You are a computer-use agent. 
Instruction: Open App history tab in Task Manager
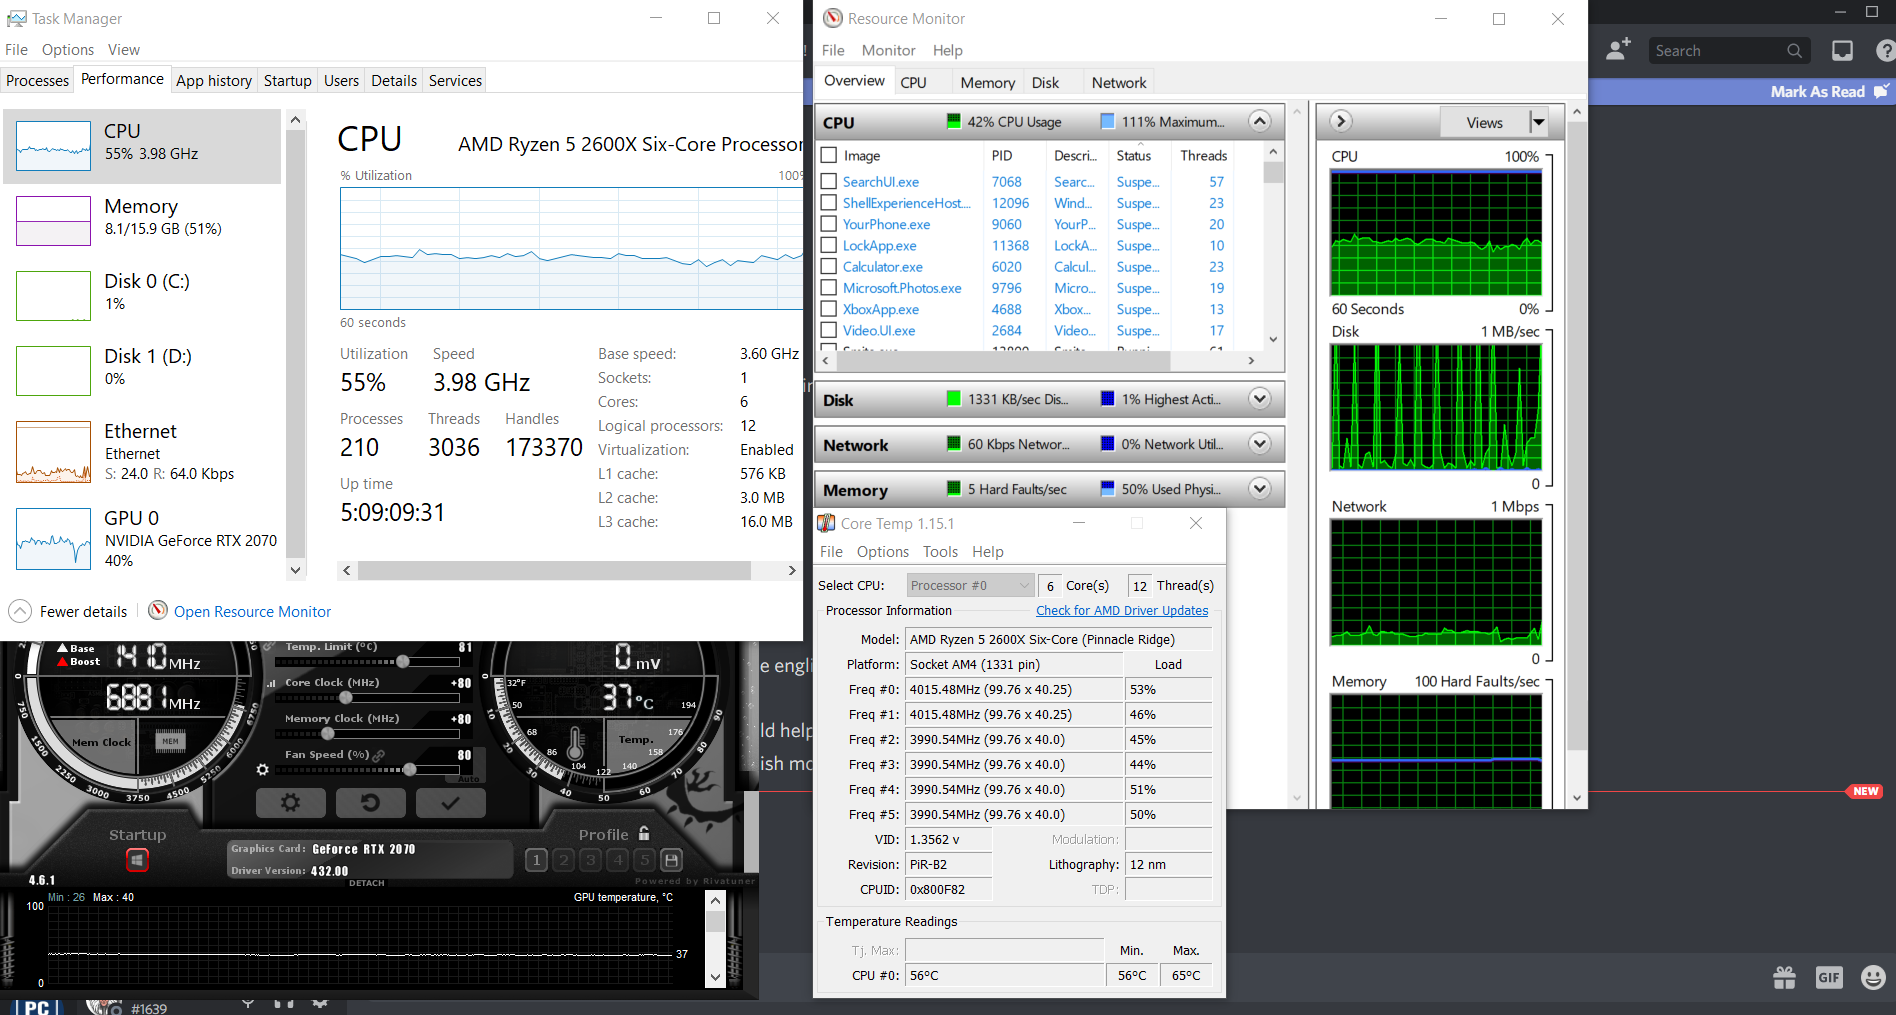214,80
